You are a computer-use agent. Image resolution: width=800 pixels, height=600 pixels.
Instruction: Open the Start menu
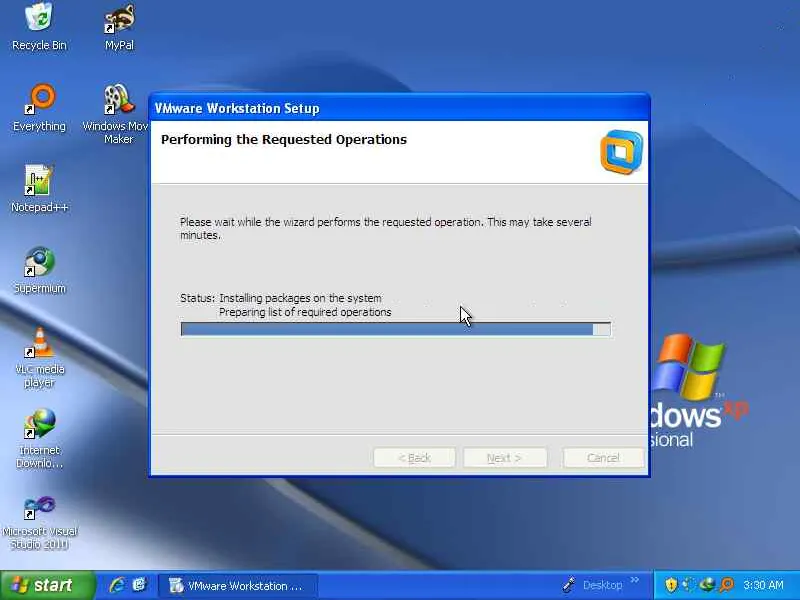[47, 585]
